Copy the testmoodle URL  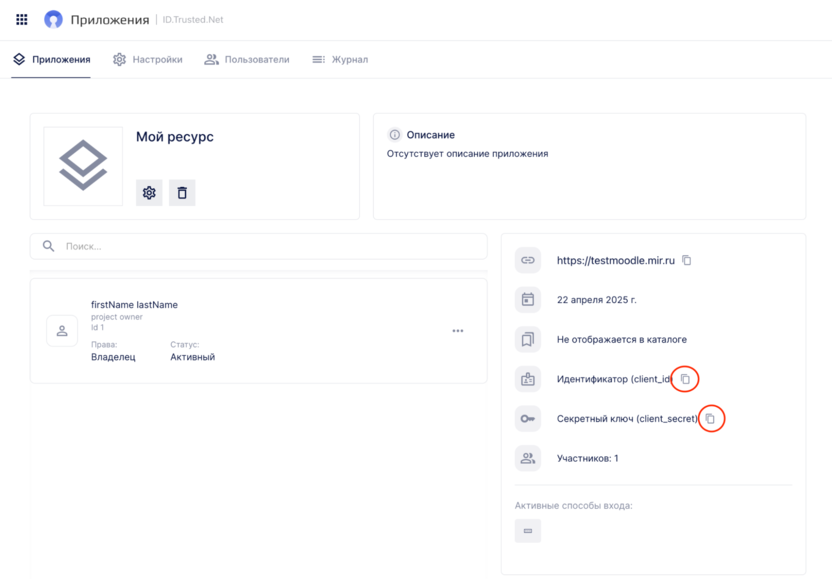click(686, 260)
